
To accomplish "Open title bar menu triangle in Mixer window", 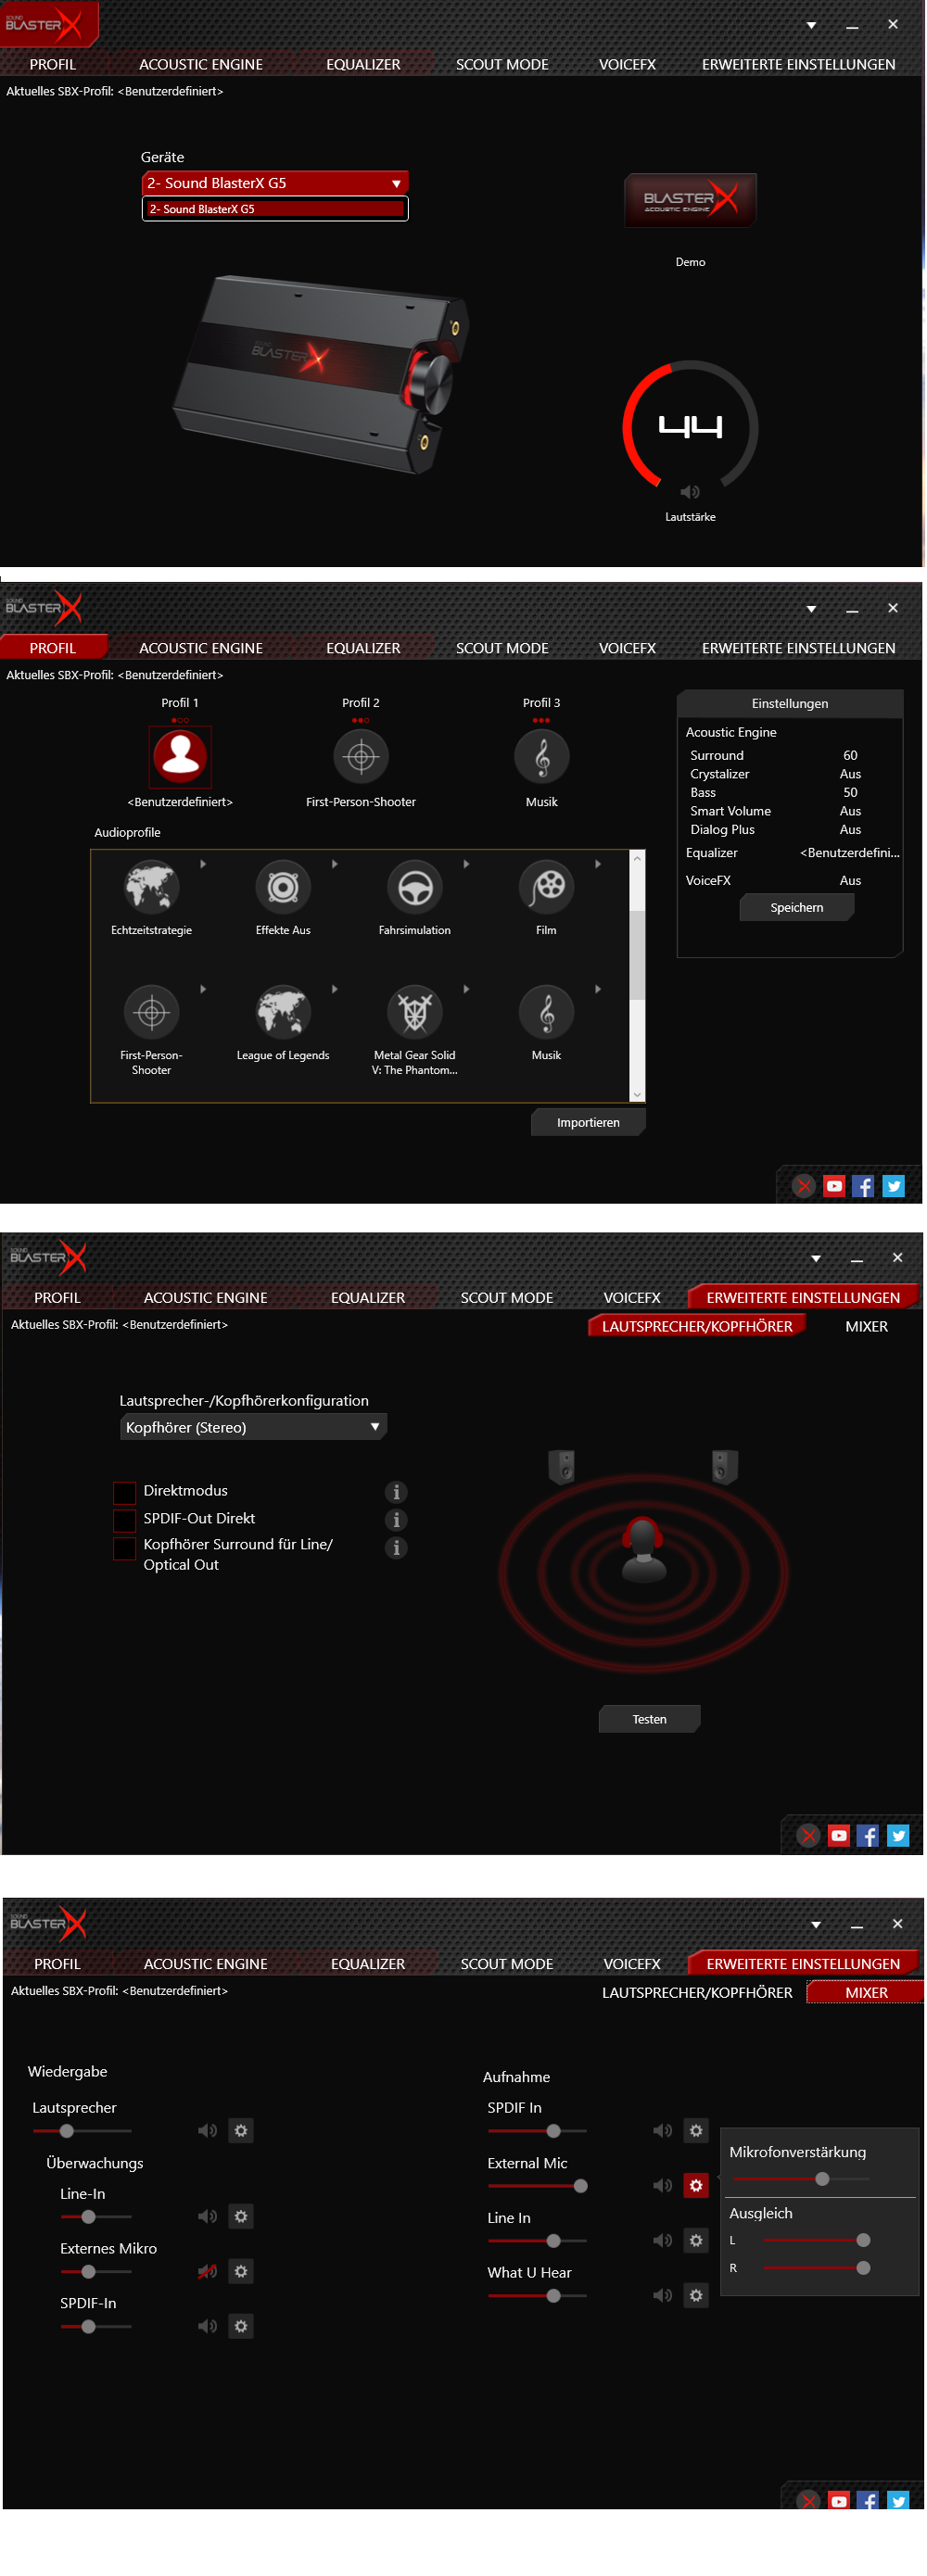I will 816,1924.
